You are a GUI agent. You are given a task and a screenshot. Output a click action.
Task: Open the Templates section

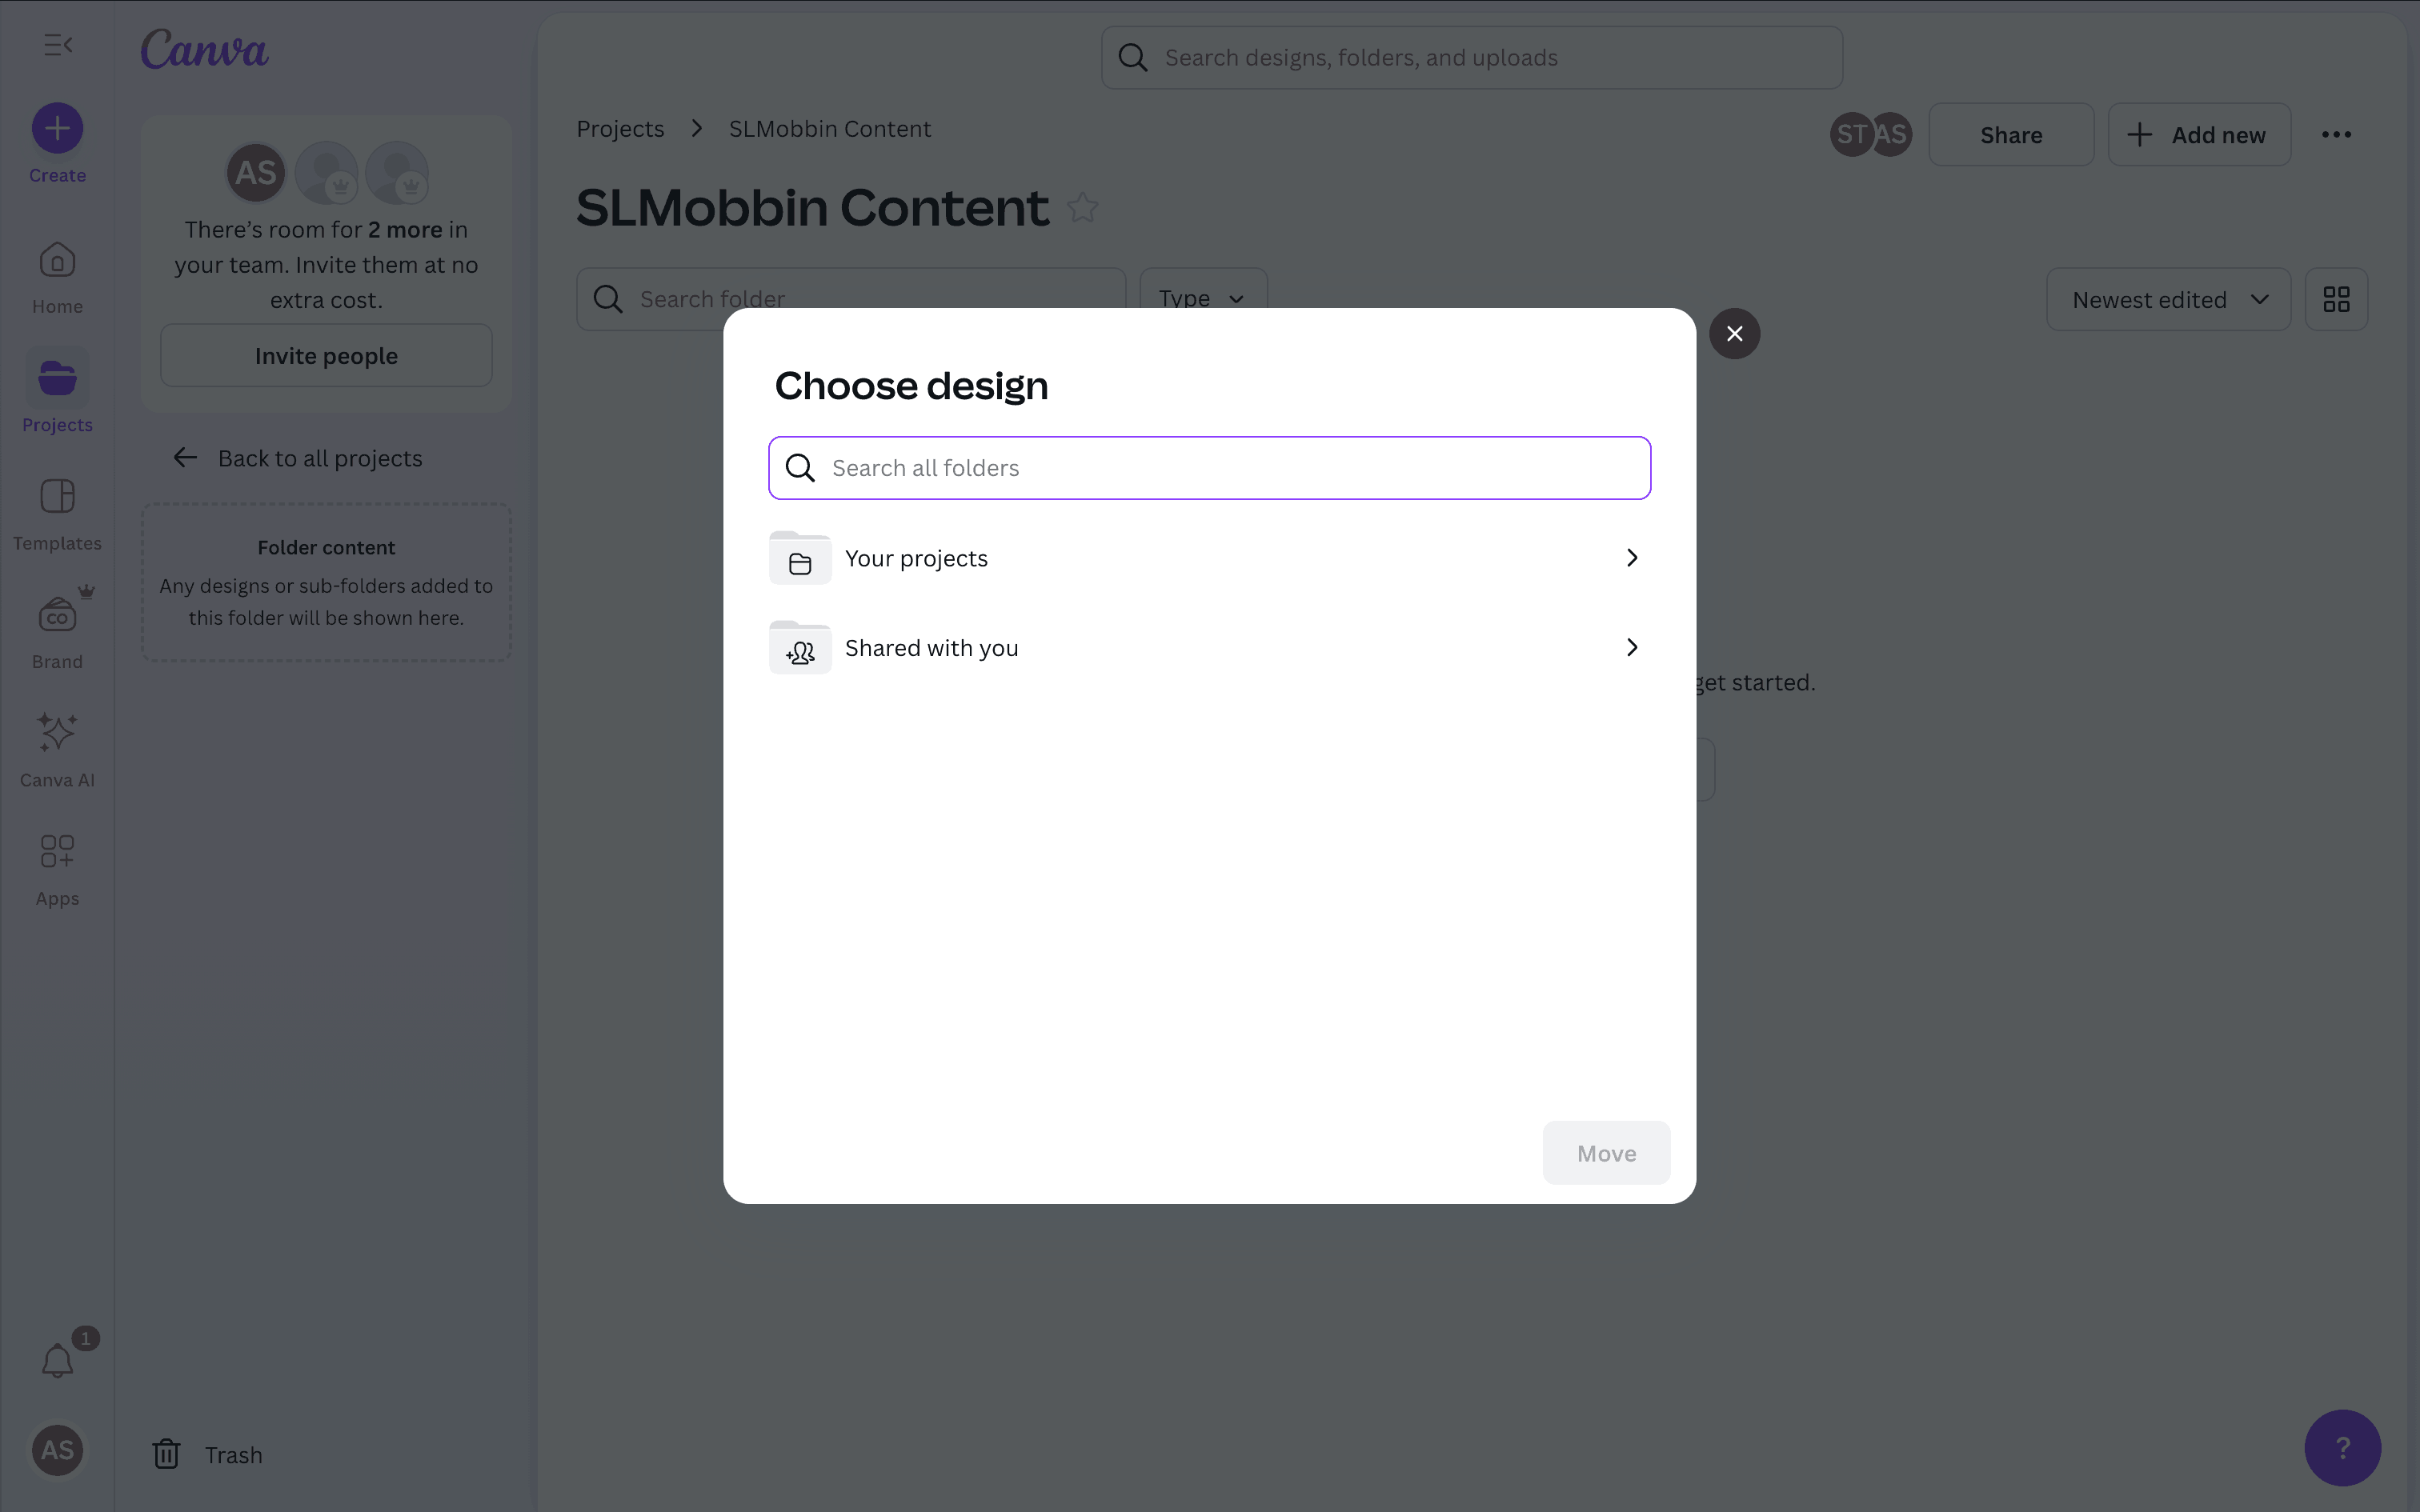(57, 514)
